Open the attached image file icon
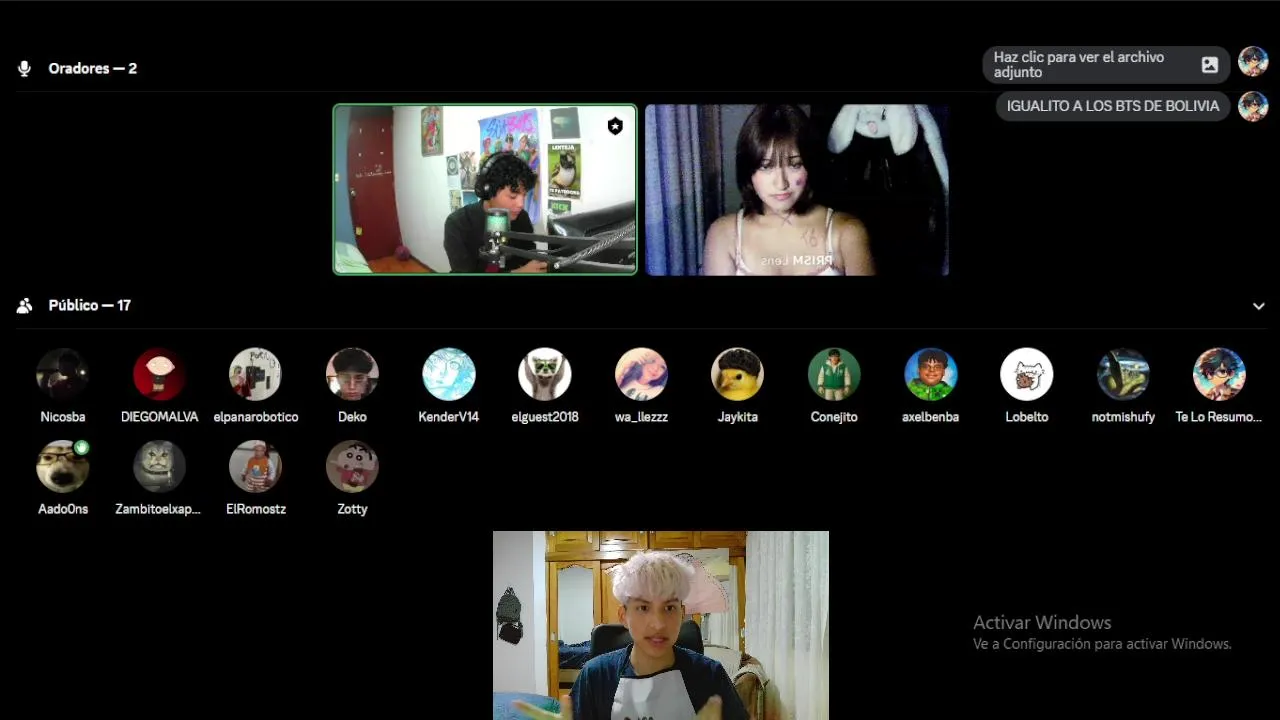The width and height of the screenshot is (1280, 720). (1210, 65)
